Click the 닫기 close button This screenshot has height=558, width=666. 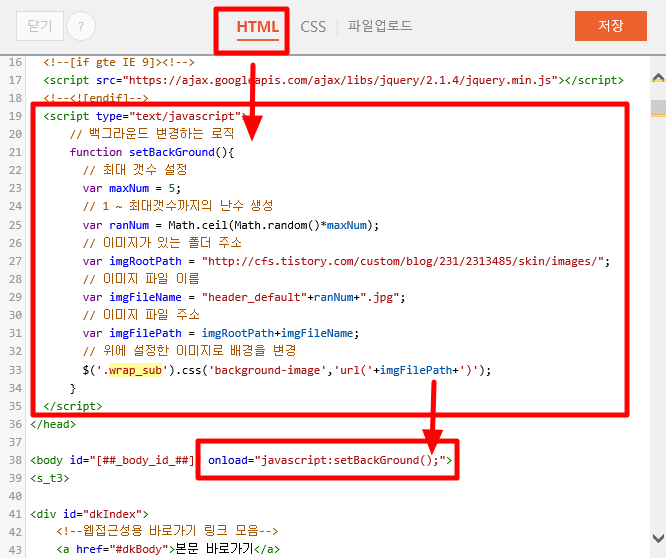(40, 26)
